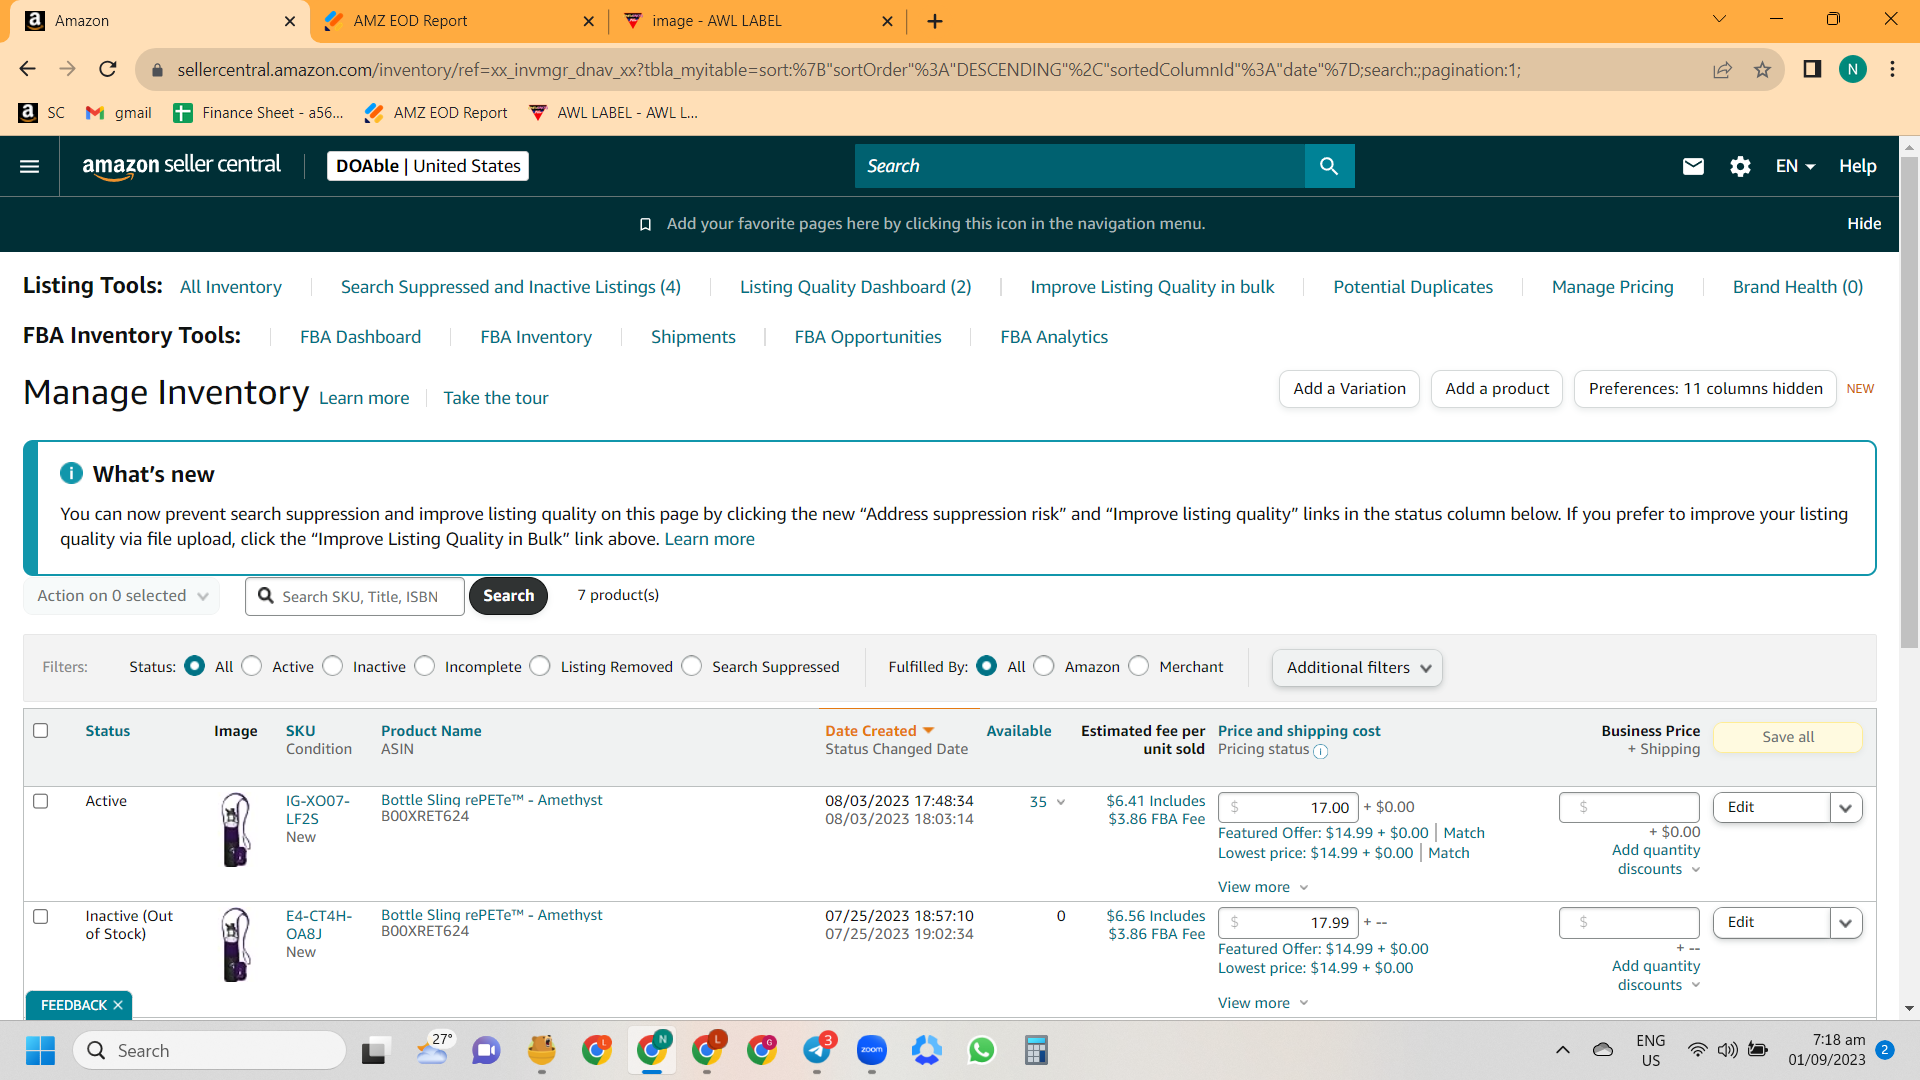Expand Add quantity discounts for Active listing
The image size is (1920, 1080).
click(1656, 860)
